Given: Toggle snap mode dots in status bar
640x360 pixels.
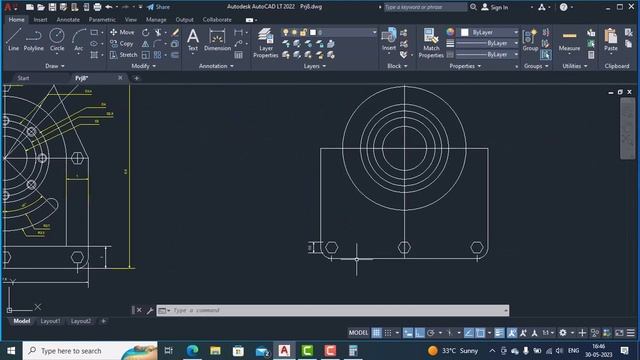Looking at the screenshot, I should coord(388,333).
